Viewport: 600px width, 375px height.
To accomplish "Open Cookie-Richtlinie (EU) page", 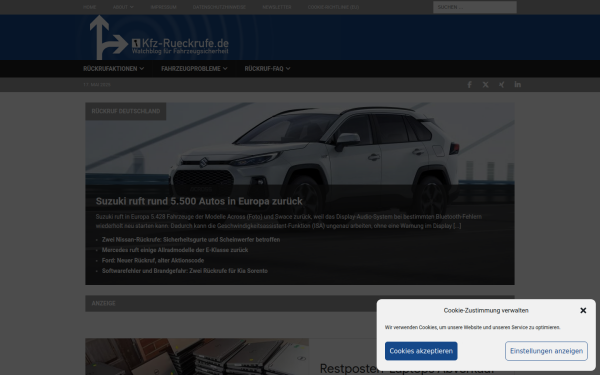I will tap(333, 7).
